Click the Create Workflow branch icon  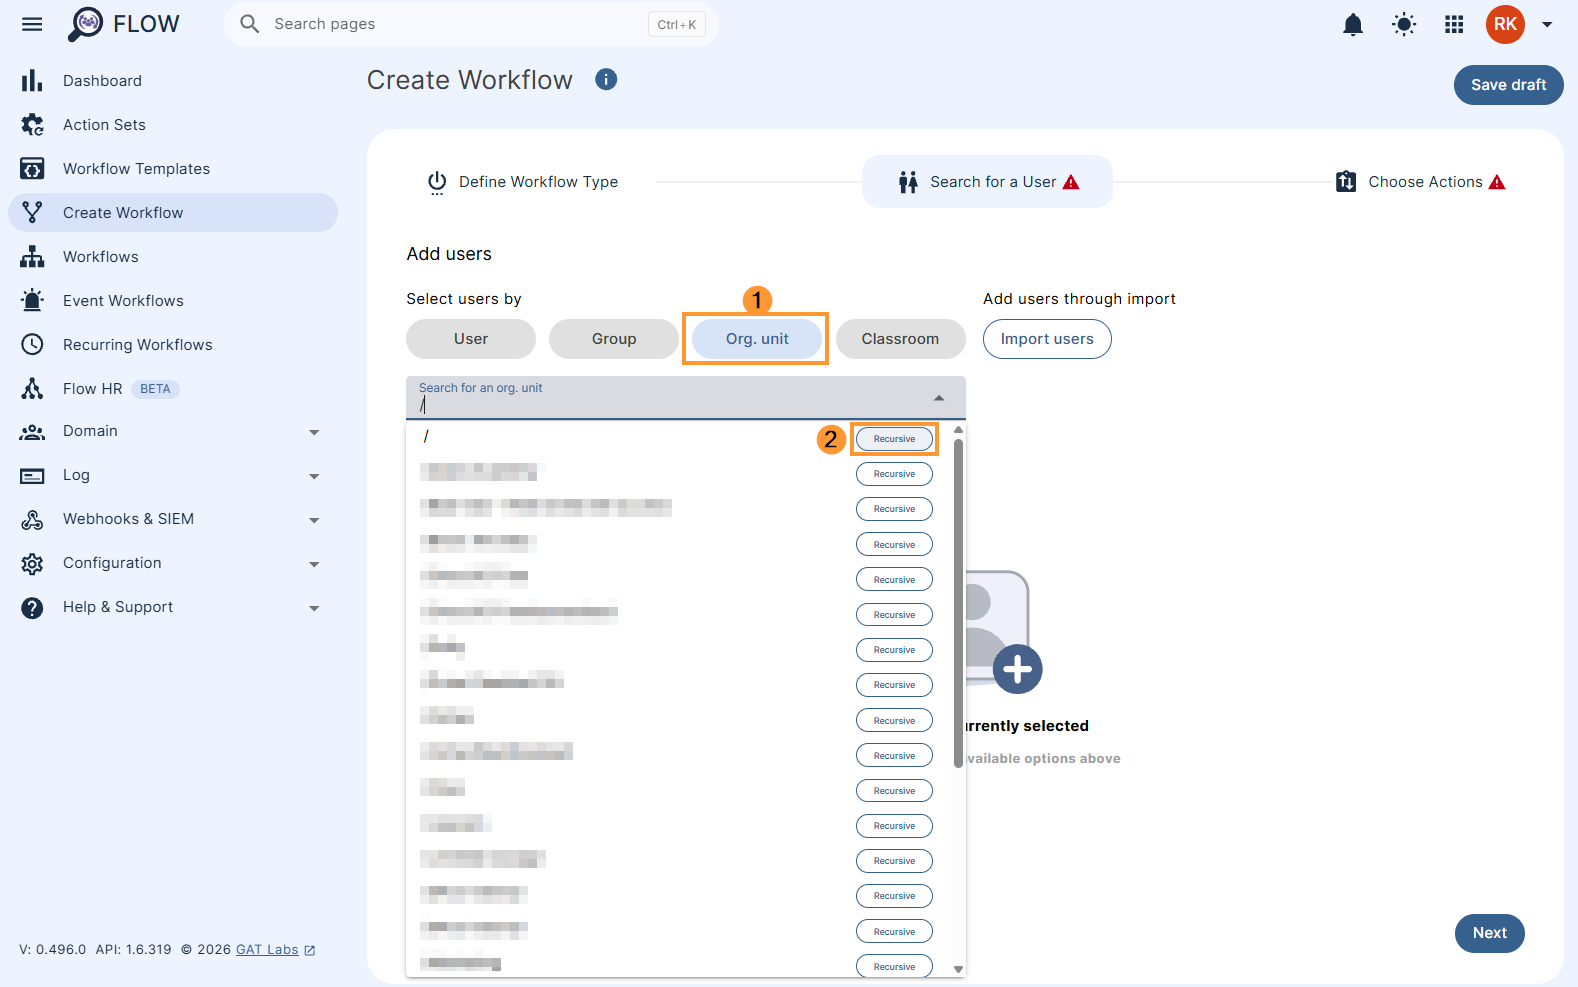tap(32, 212)
